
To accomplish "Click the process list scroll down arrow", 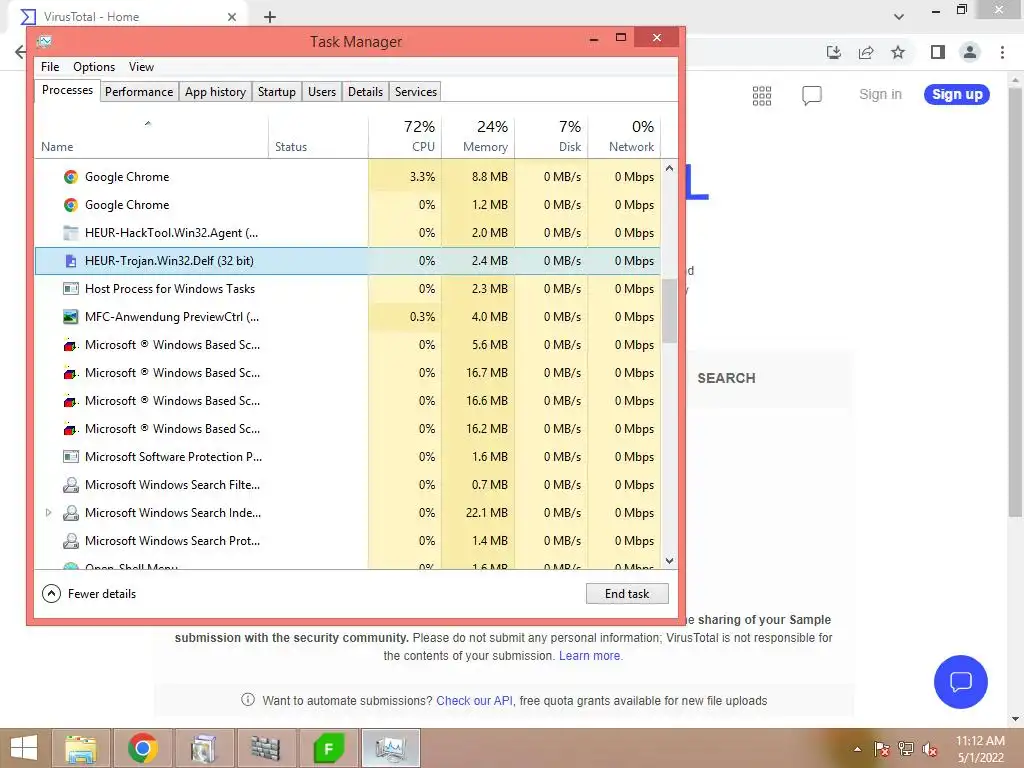I will click(669, 560).
